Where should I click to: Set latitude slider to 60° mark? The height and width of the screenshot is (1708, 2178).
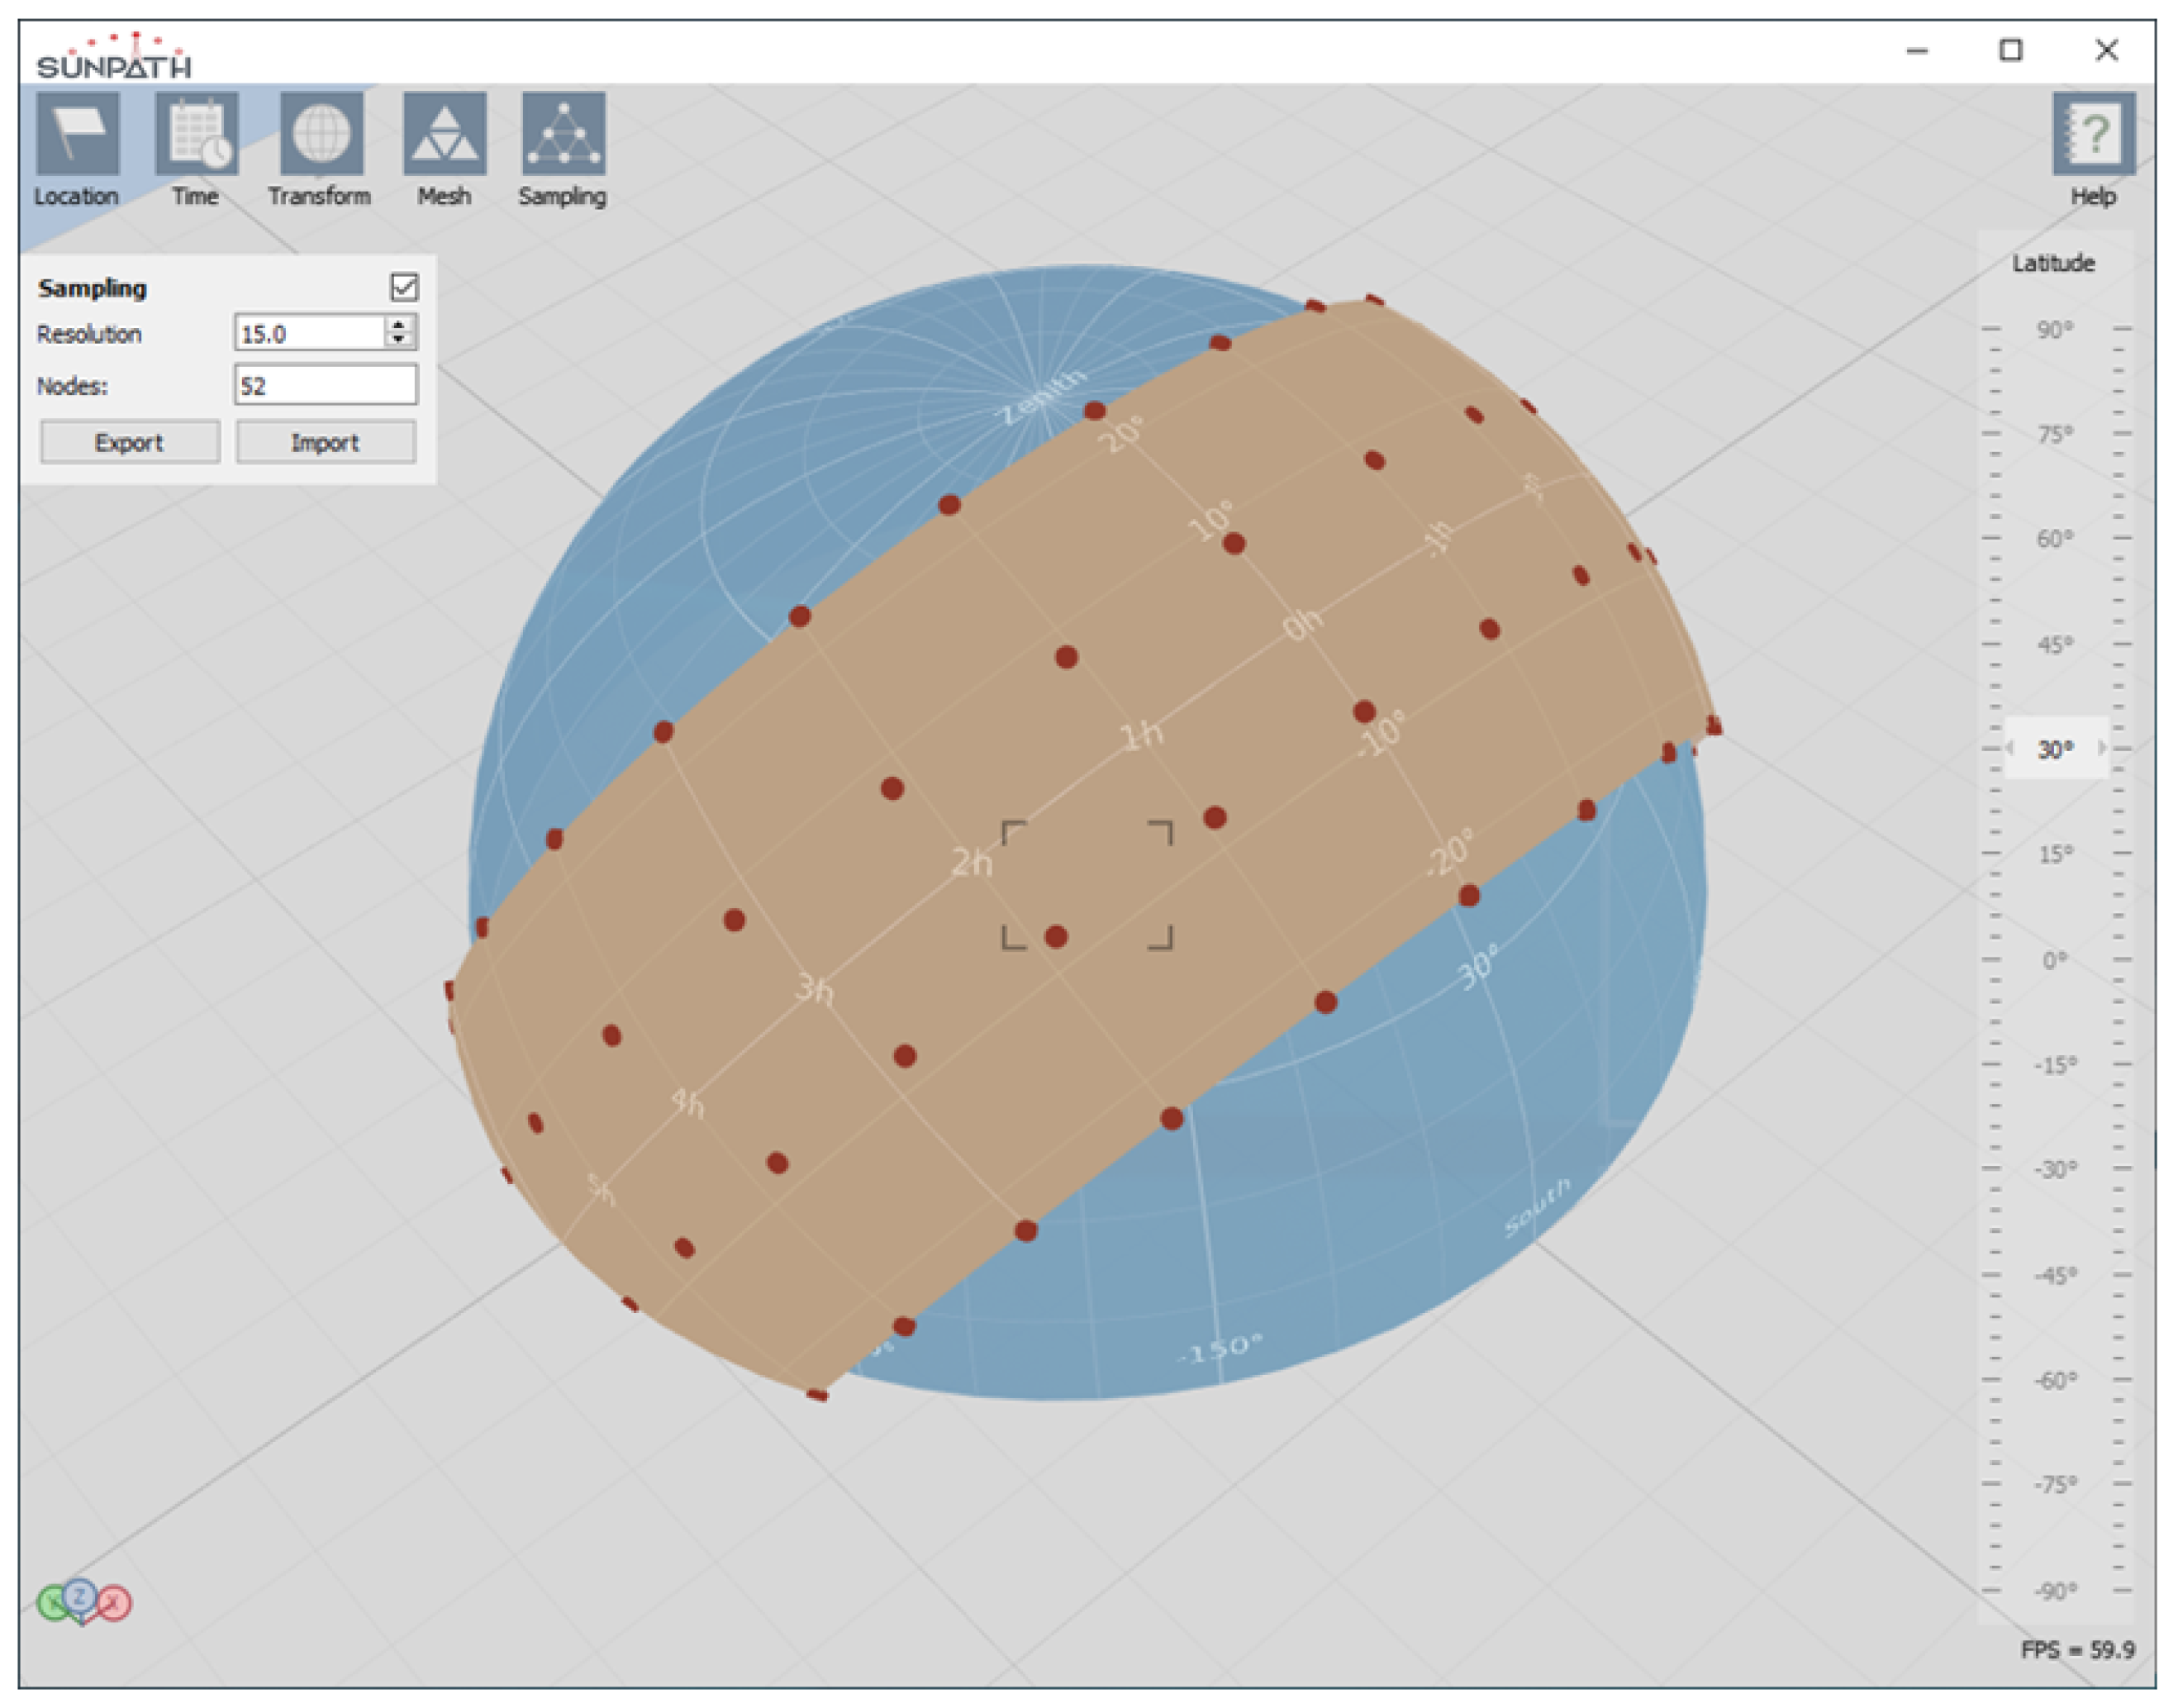pyautogui.click(x=2055, y=539)
